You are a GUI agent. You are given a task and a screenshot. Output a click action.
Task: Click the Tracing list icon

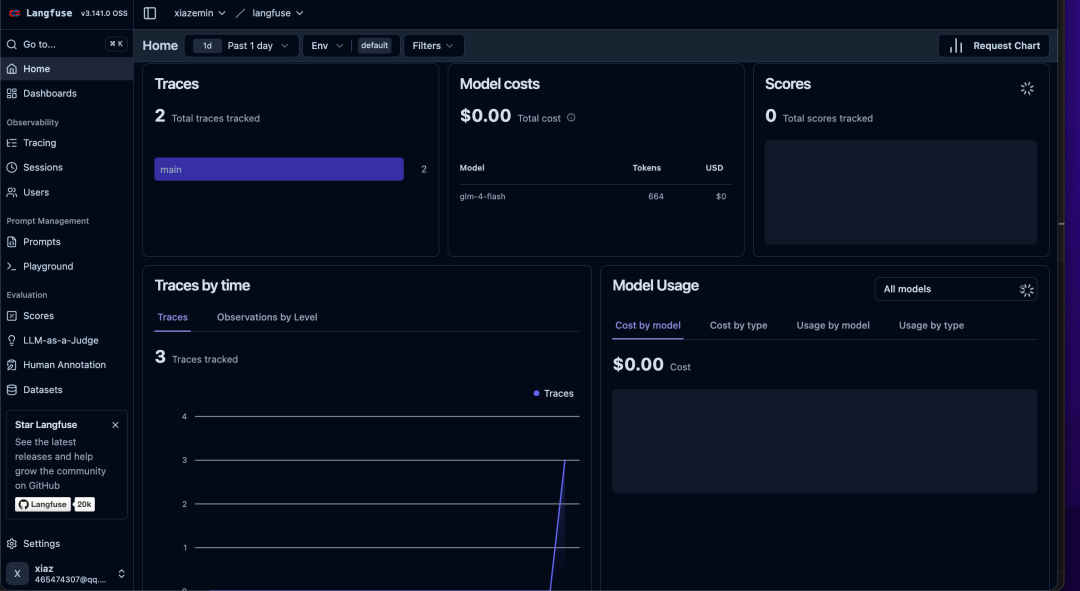pos(12,143)
